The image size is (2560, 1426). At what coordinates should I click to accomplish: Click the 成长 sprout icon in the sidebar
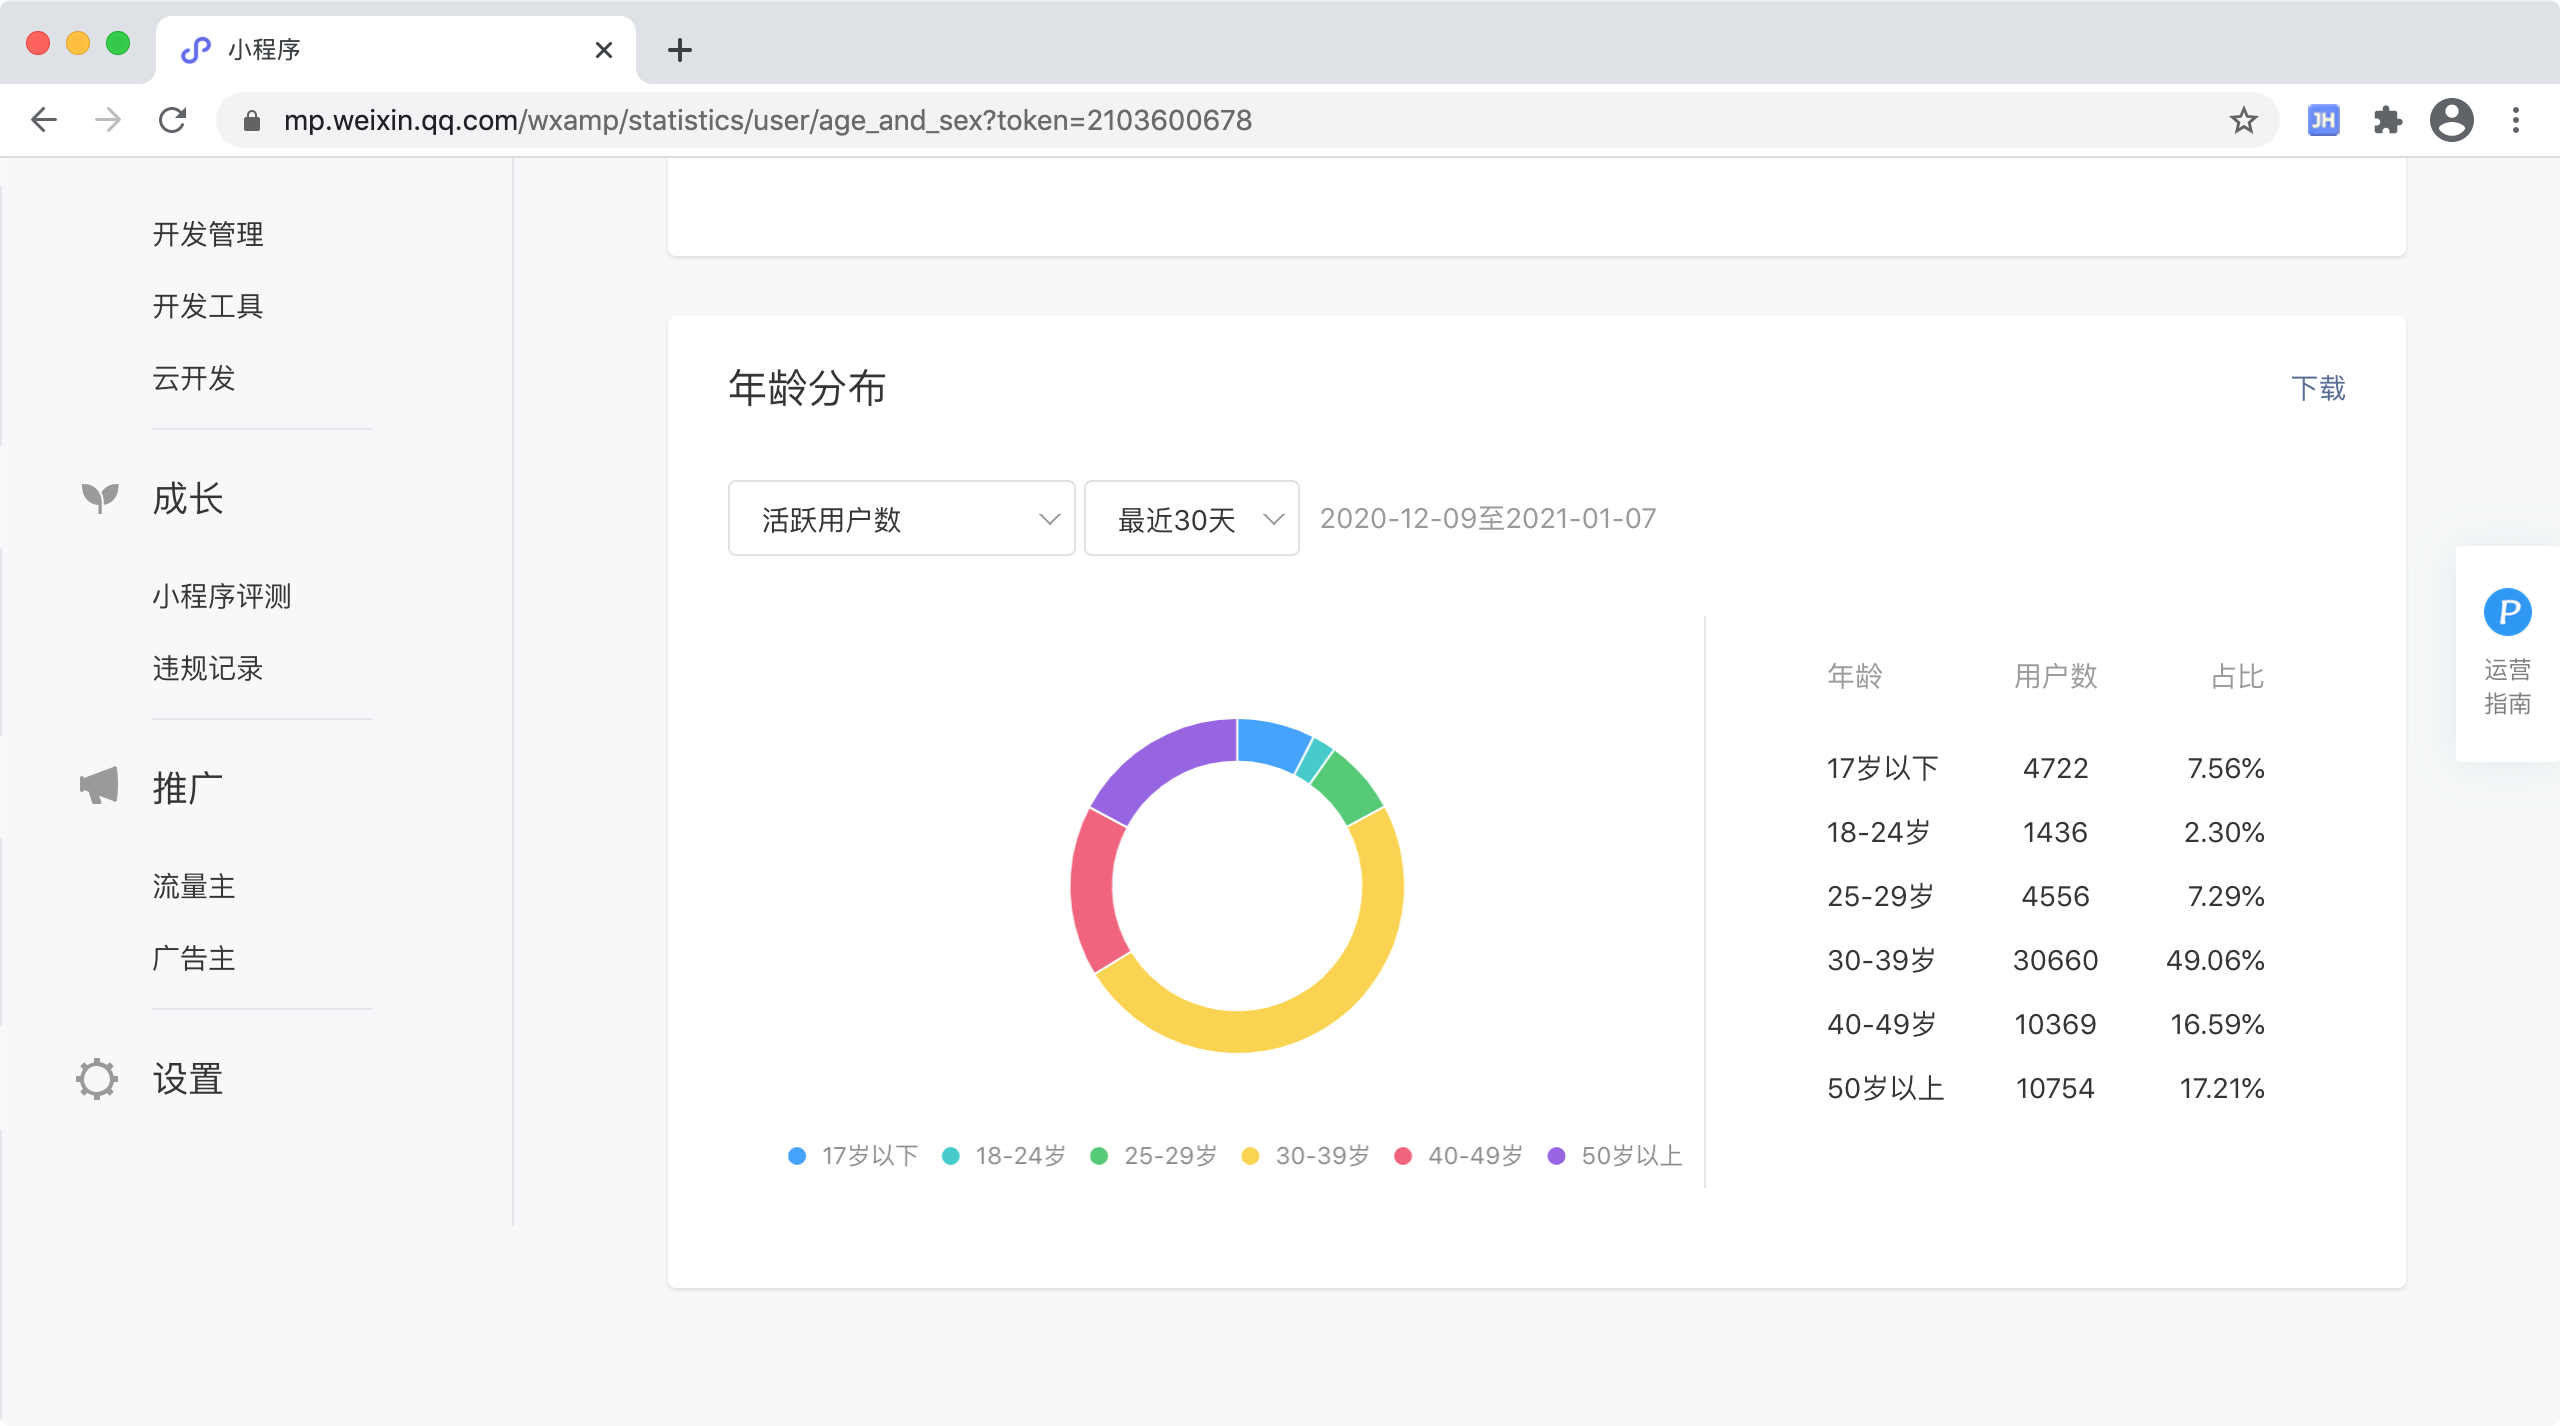(x=99, y=497)
